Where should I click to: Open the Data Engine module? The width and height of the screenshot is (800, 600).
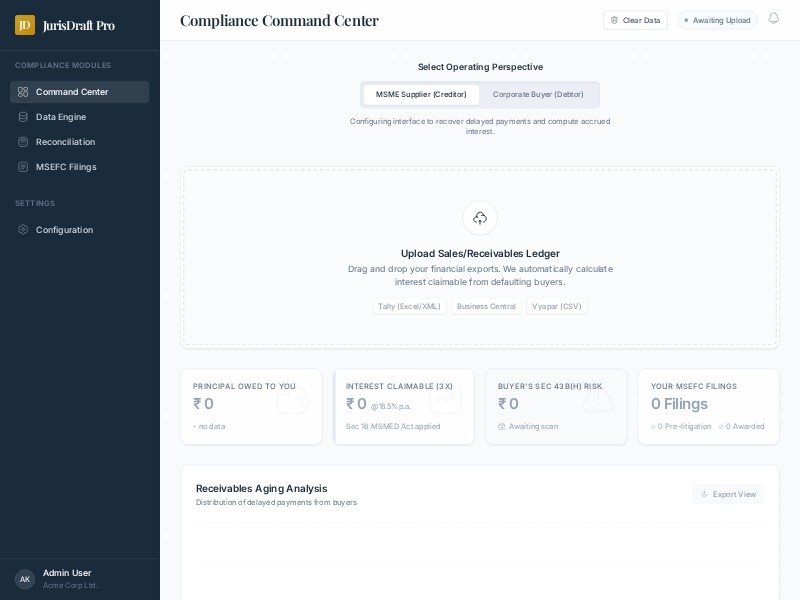coord(61,117)
